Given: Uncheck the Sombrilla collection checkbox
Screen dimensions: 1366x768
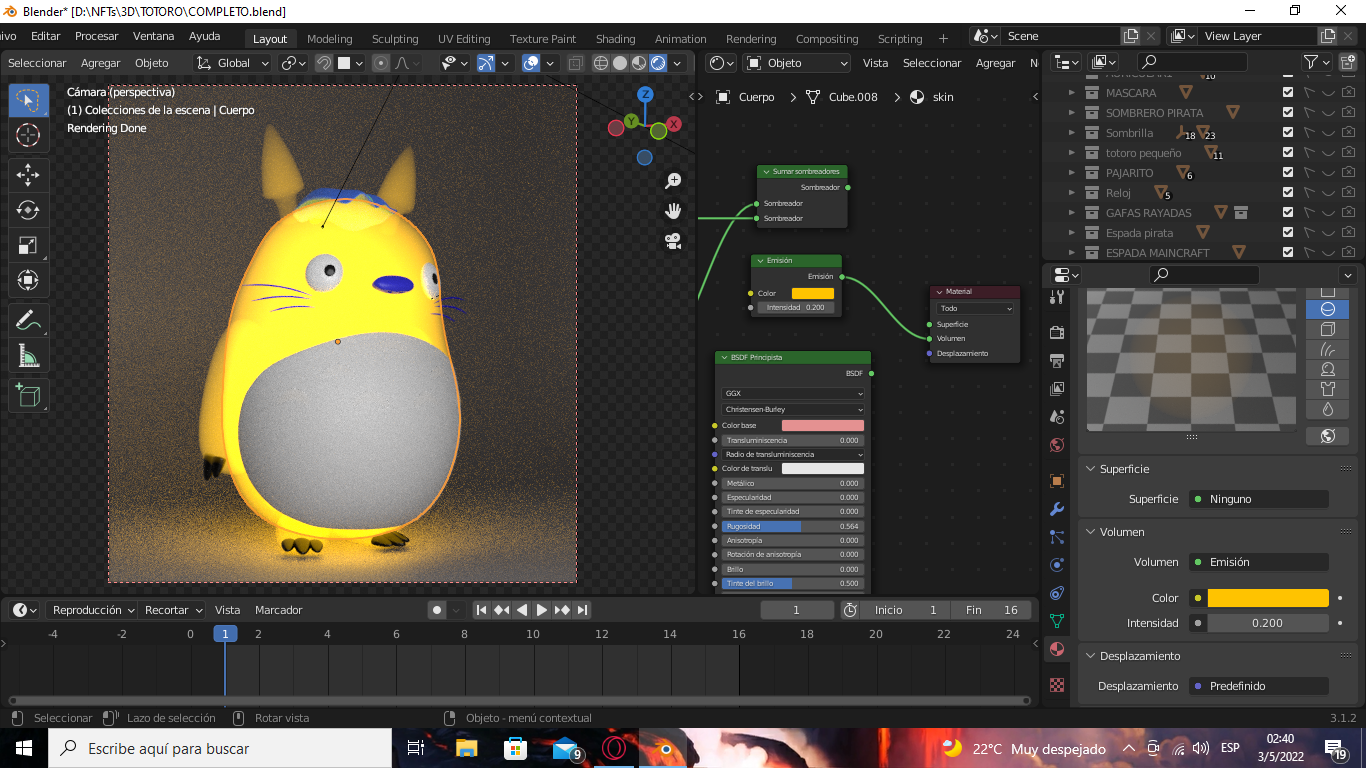Looking at the screenshot, I should tap(1288, 133).
